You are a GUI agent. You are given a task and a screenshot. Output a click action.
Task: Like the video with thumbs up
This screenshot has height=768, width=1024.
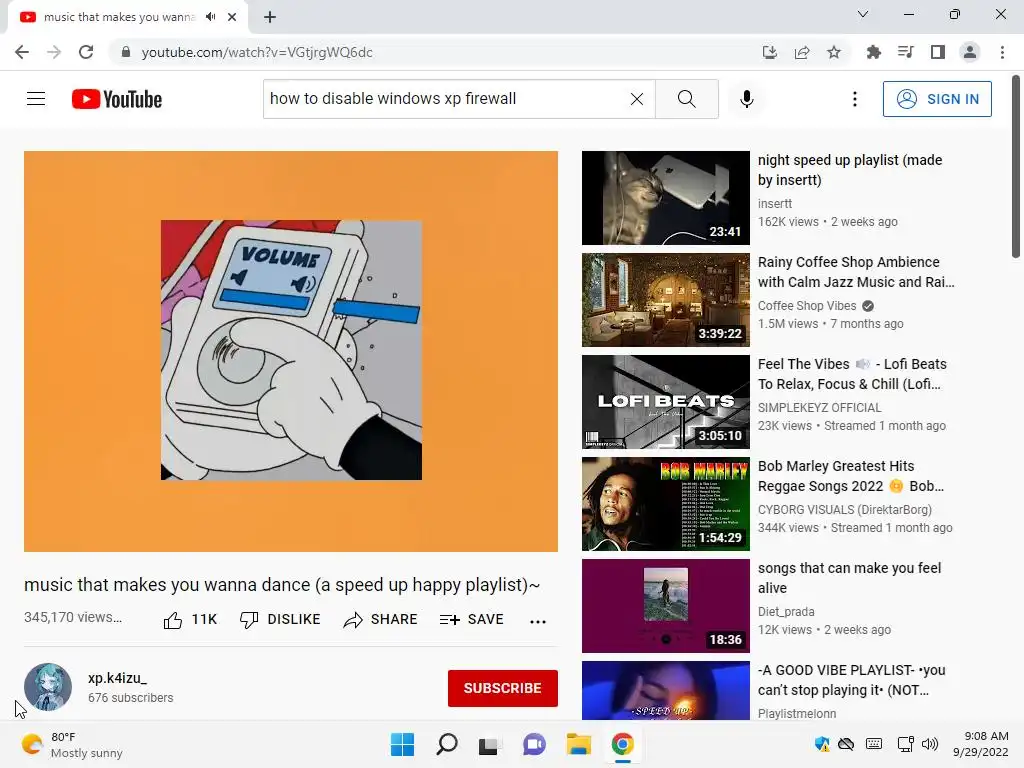(190, 620)
